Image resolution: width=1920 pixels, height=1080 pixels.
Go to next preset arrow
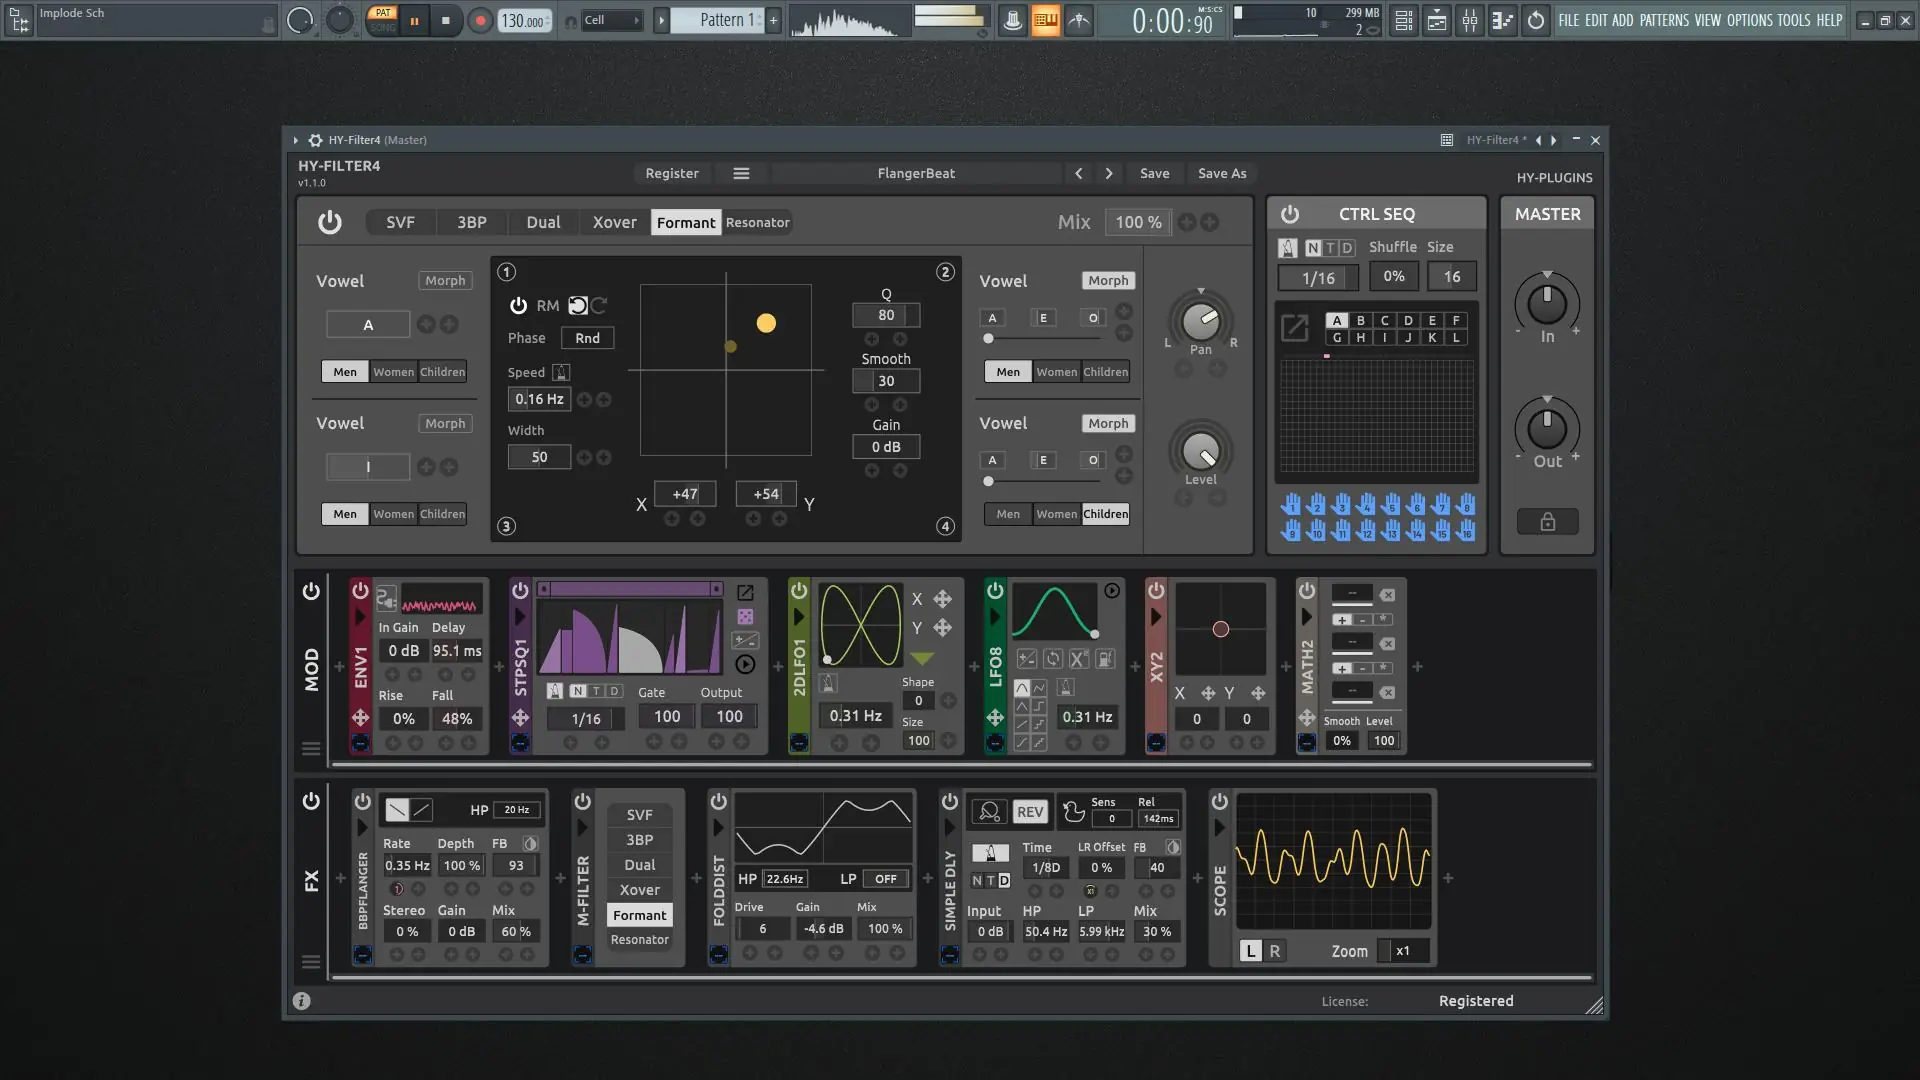click(1108, 173)
